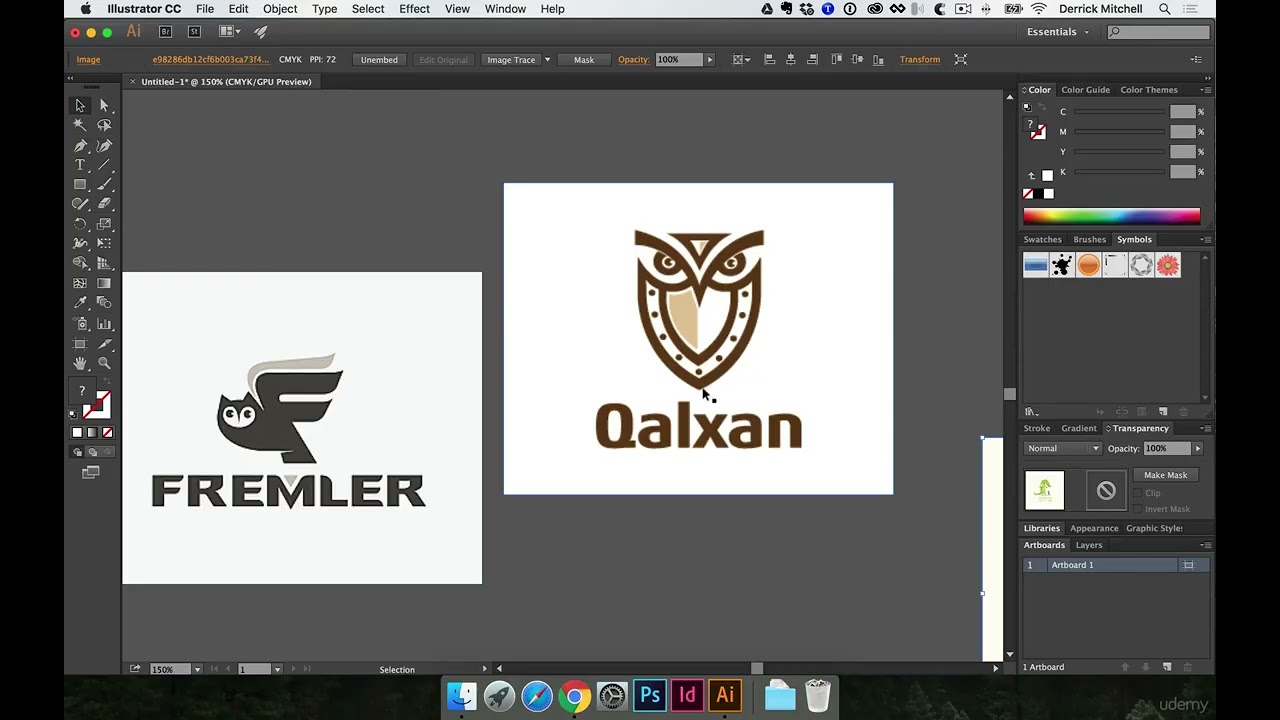Screen dimensions: 1280x720
Task: Pick the Magic Wand tool
Action: pos(80,125)
